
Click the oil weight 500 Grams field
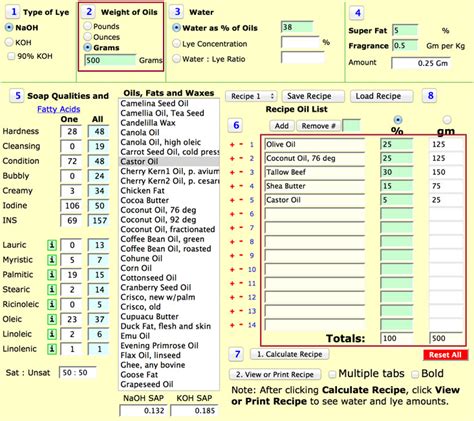click(111, 60)
